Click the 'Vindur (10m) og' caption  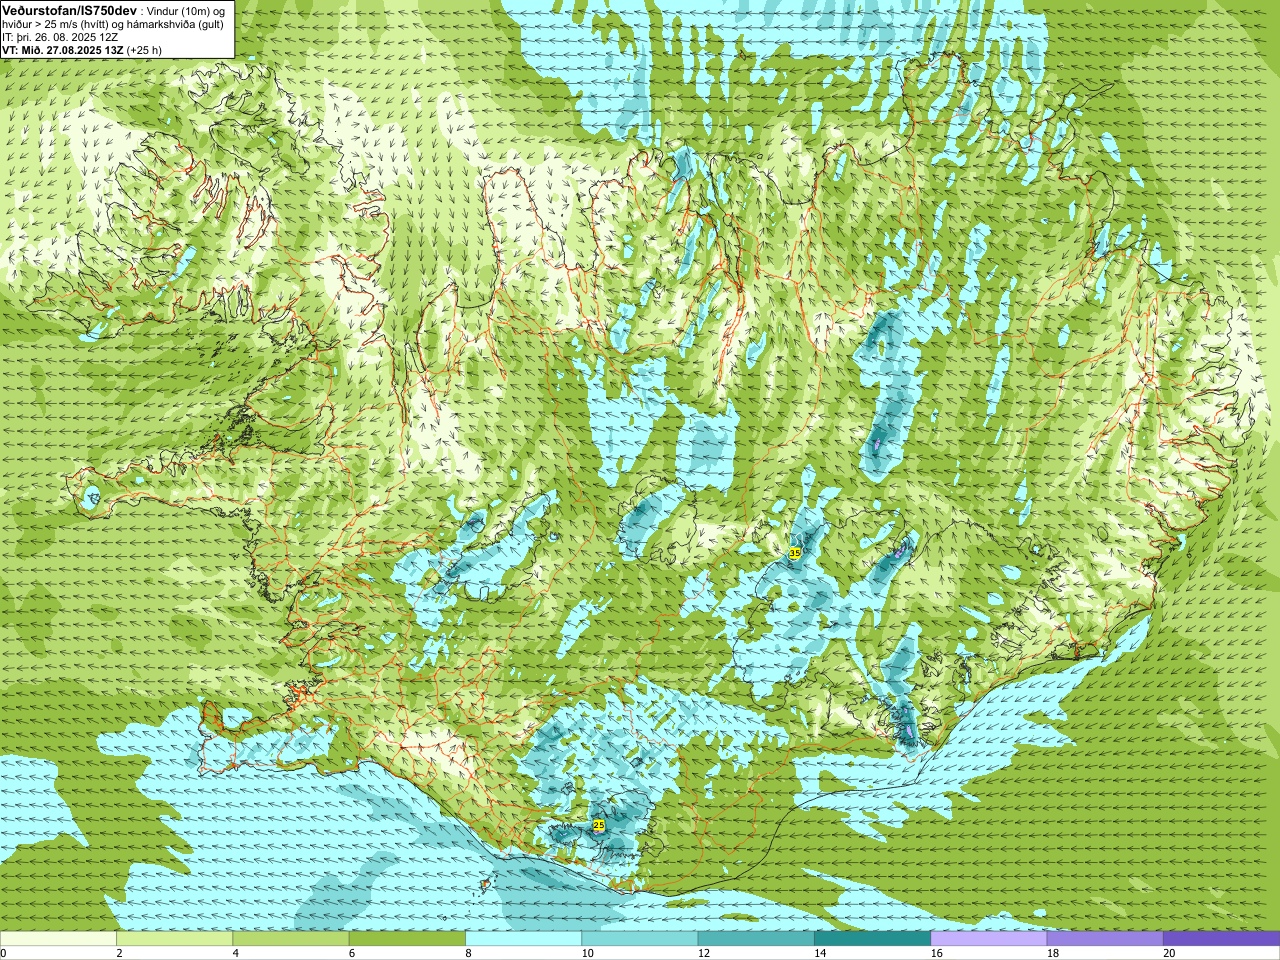tap(186, 11)
